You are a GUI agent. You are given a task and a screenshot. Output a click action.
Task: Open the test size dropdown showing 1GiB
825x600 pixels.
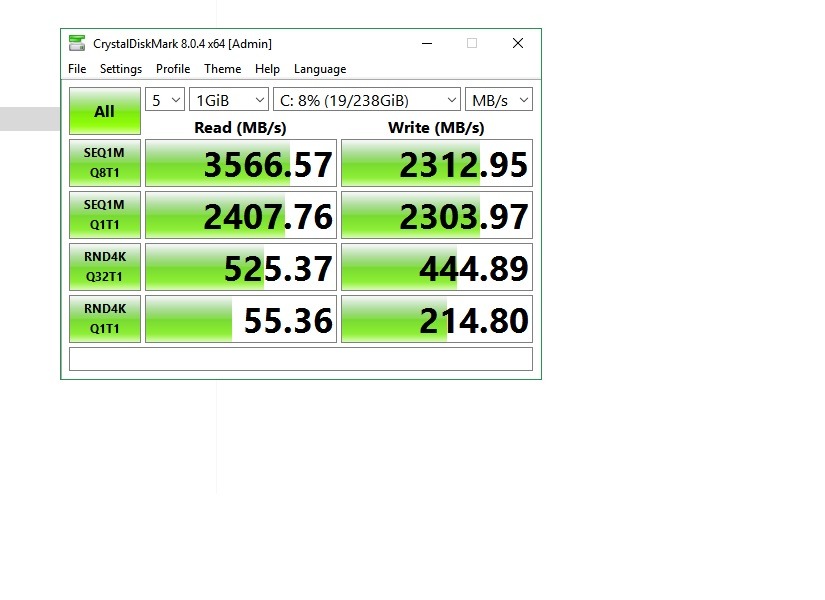tap(229, 99)
